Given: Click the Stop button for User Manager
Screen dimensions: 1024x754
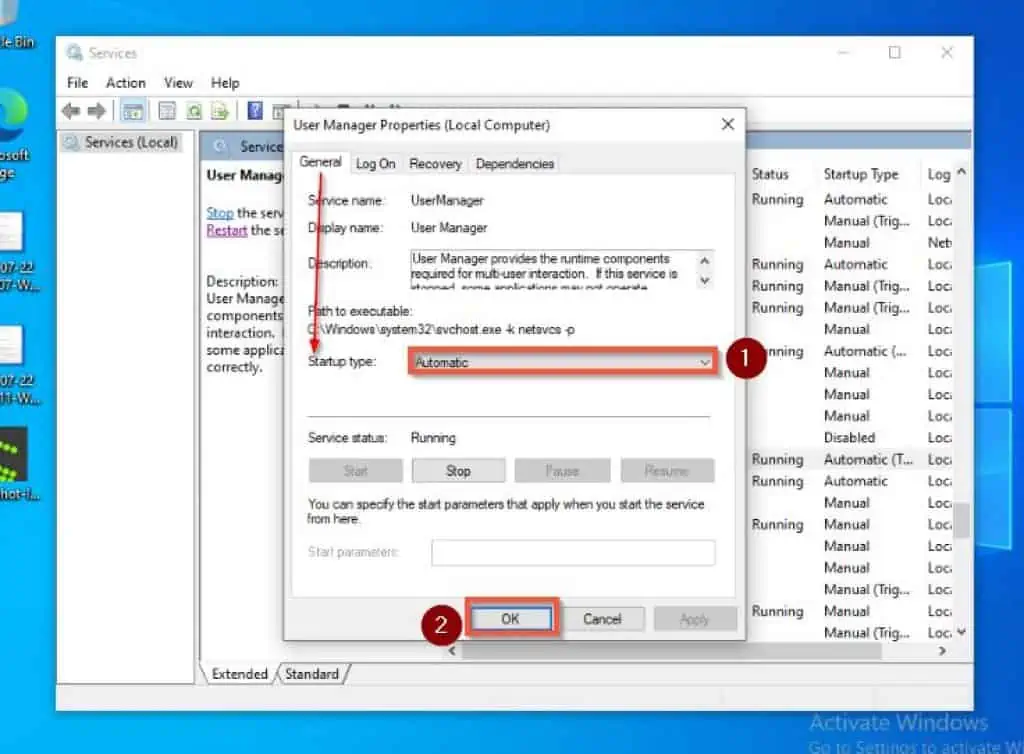Looking at the screenshot, I should (458, 470).
